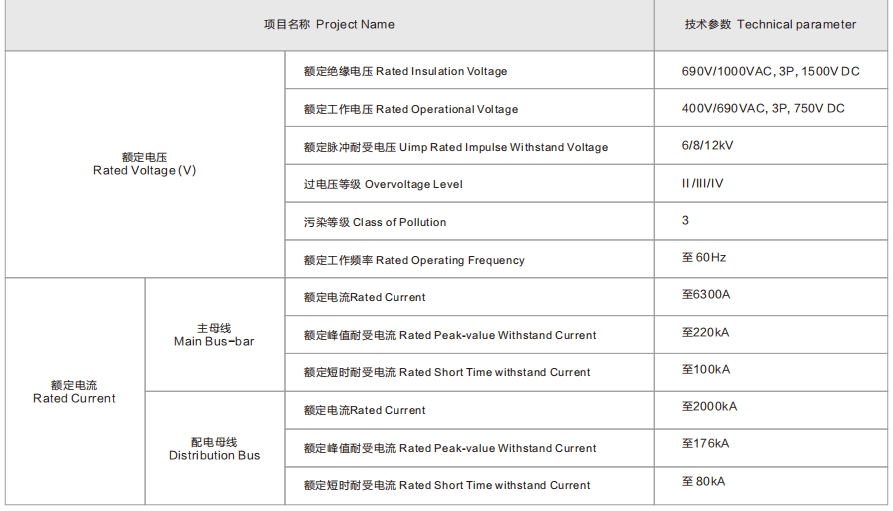Select the Rated Operational Voltage label
This screenshot has width=893, height=511.
tap(410, 109)
